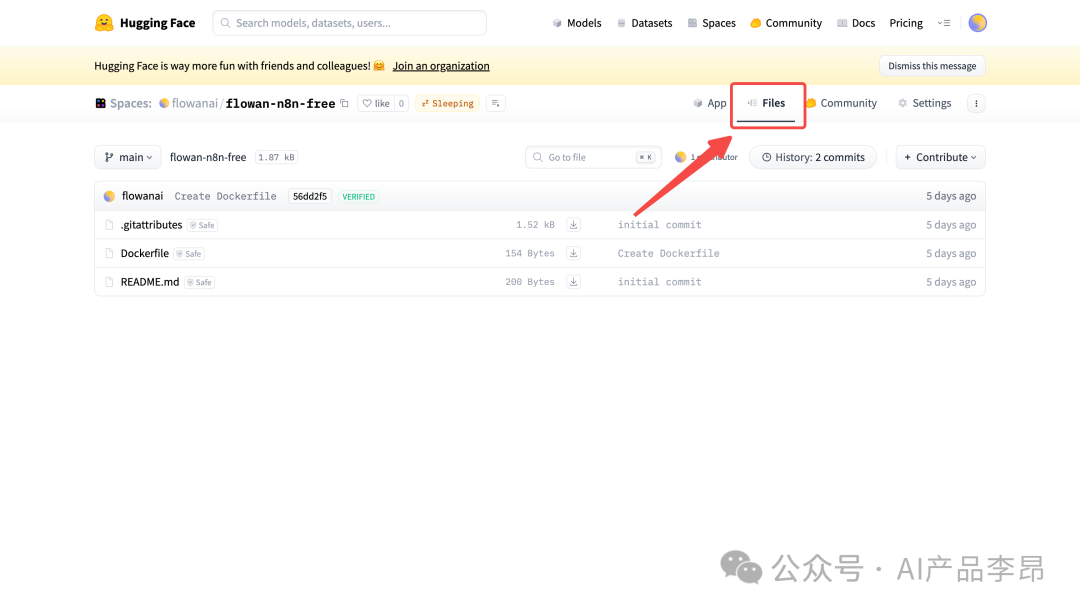
Task: Open the Docs page
Action: pyautogui.click(x=856, y=23)
